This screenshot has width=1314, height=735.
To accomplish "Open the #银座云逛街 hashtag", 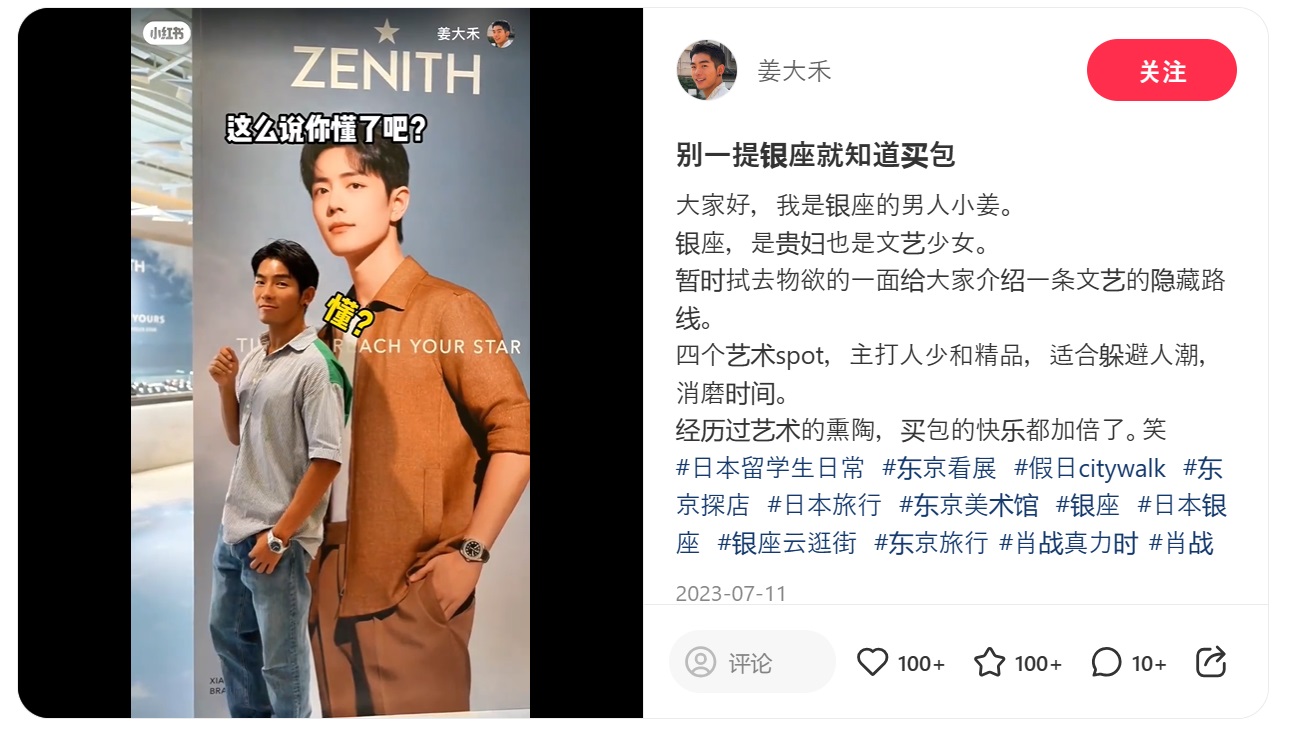I will coord(787,543).
